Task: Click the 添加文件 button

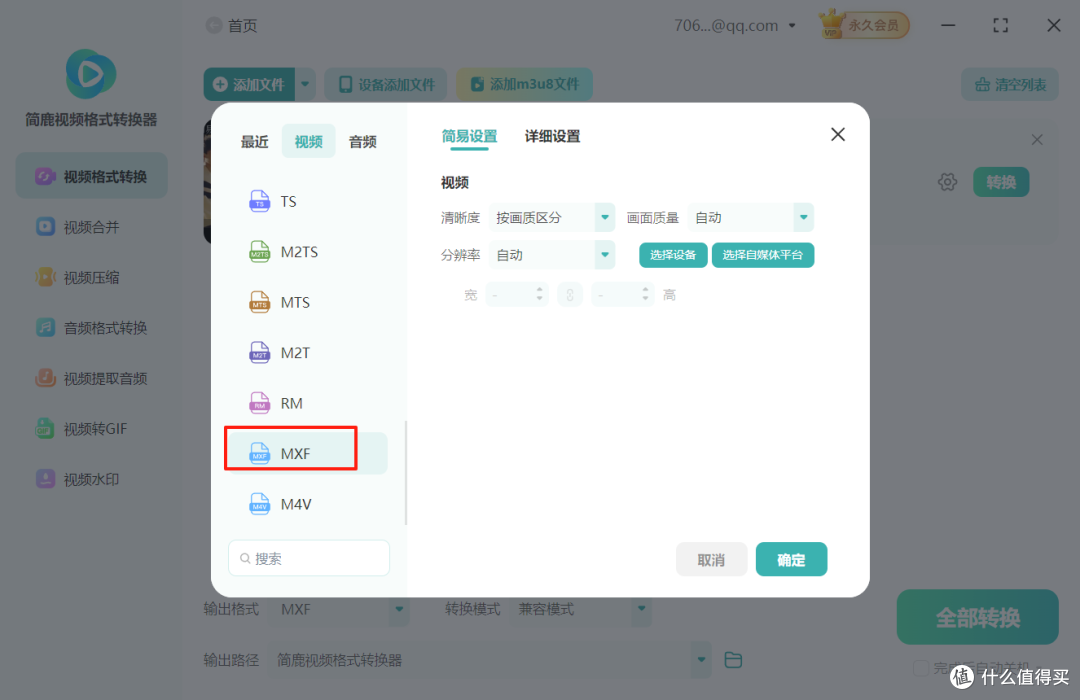Action: tap(249, 85)
